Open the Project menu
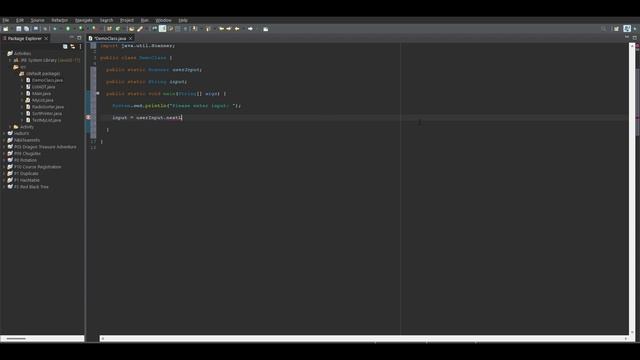Image resolution: width=640 pixels, height=360 pixels. pos(127,20)
